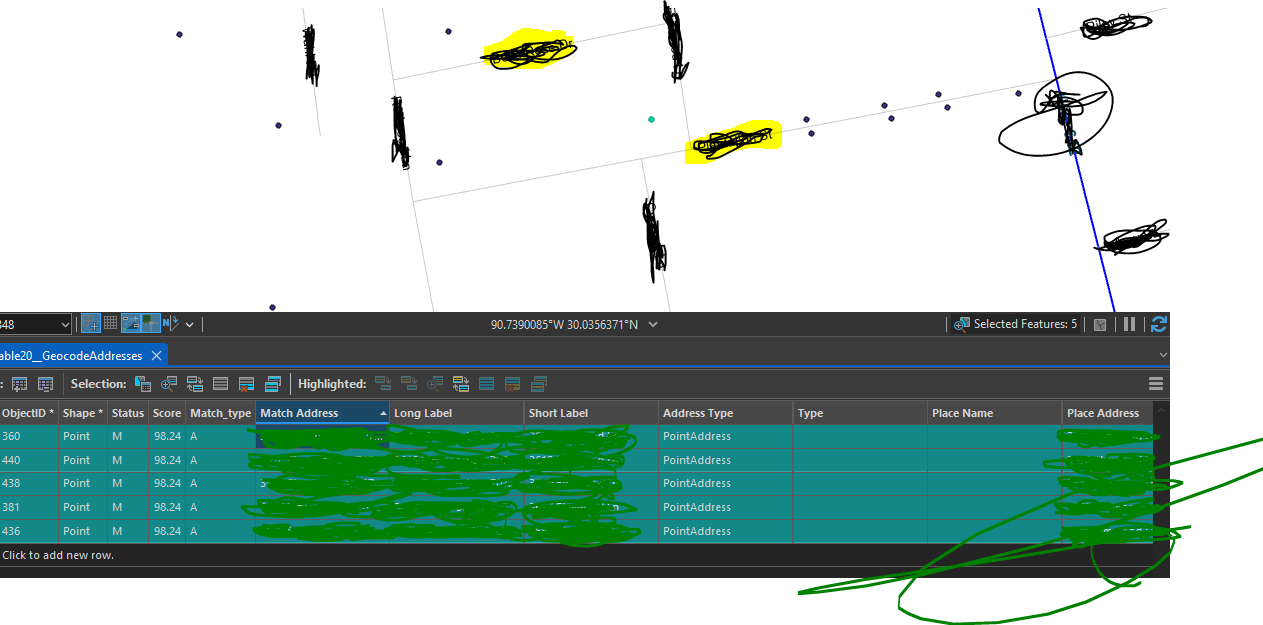Viewport: 1263px width, 625px height.
Task: Click Match_type A cell in row 381
Action: coord(221,507)
